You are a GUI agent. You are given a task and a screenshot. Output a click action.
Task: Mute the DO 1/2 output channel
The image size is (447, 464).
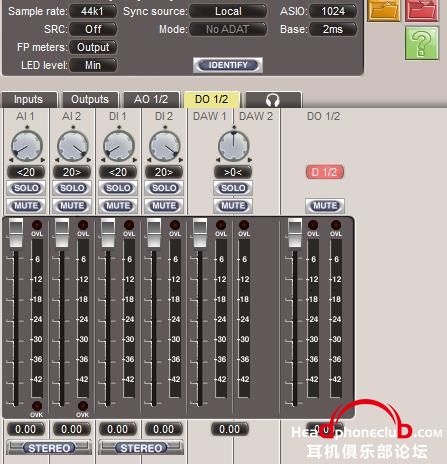pos(325,206)
